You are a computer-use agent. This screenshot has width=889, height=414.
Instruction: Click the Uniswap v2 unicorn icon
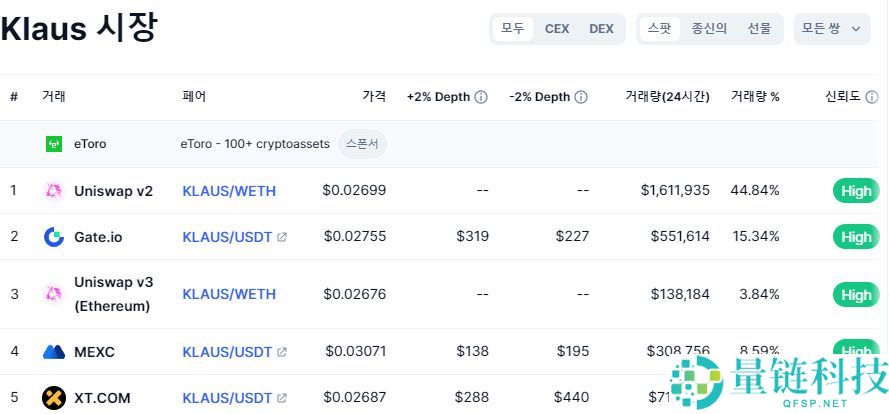54,191
